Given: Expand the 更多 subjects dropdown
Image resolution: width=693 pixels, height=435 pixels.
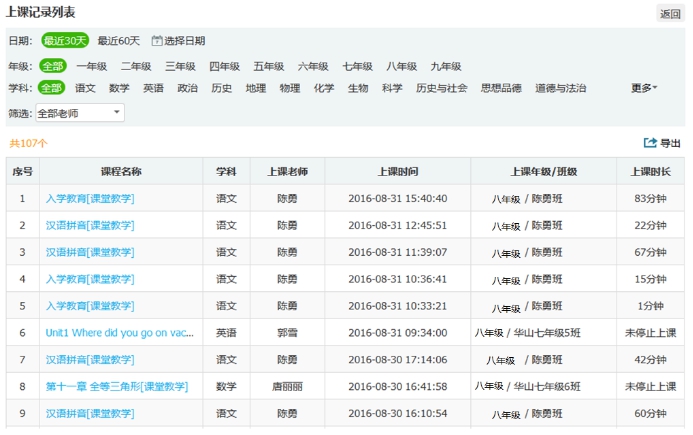Looking at the screenshot, I should coord(644,88).
